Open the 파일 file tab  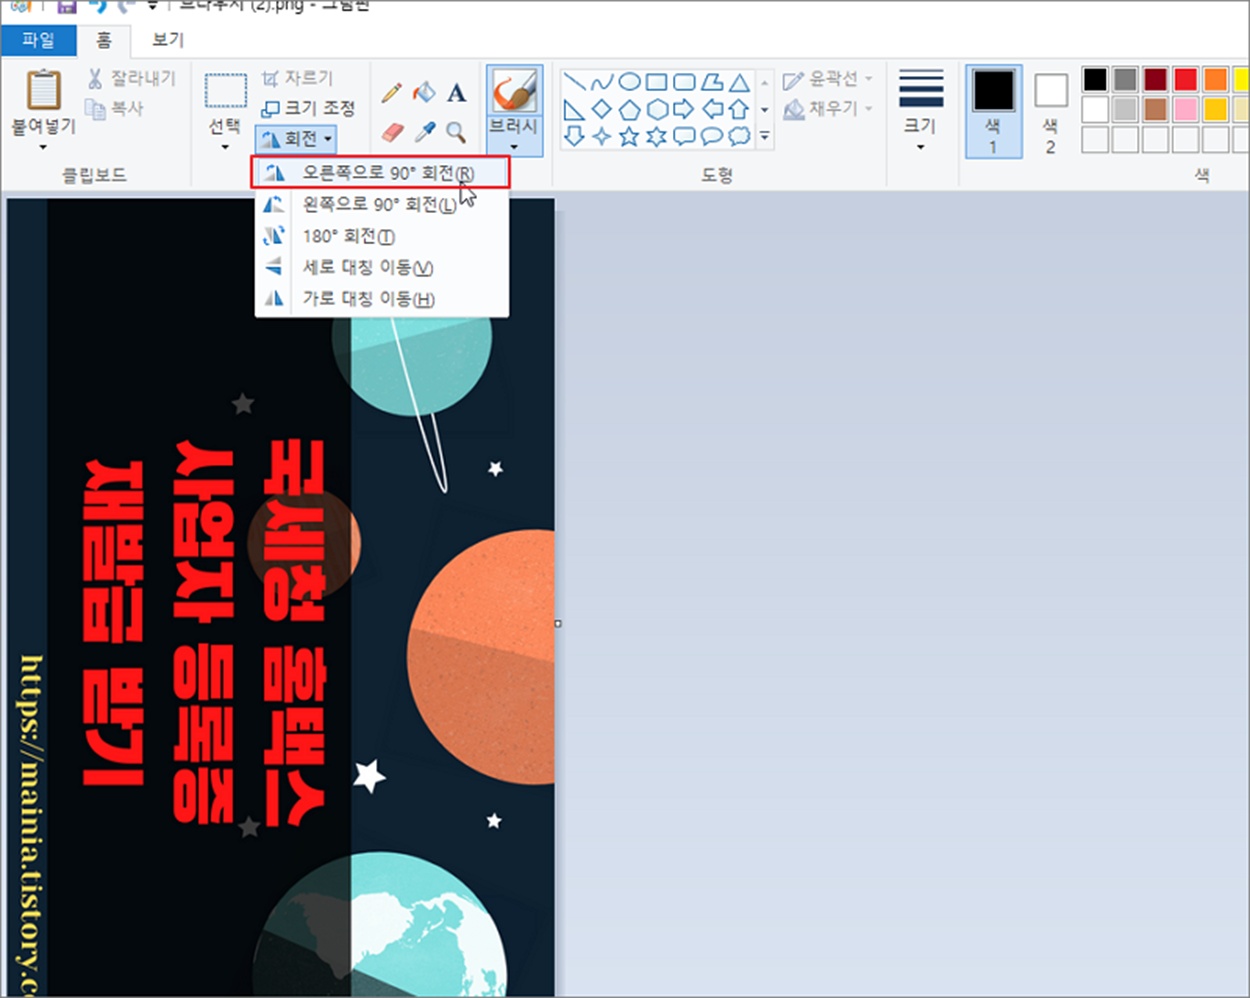click(38, 40)
